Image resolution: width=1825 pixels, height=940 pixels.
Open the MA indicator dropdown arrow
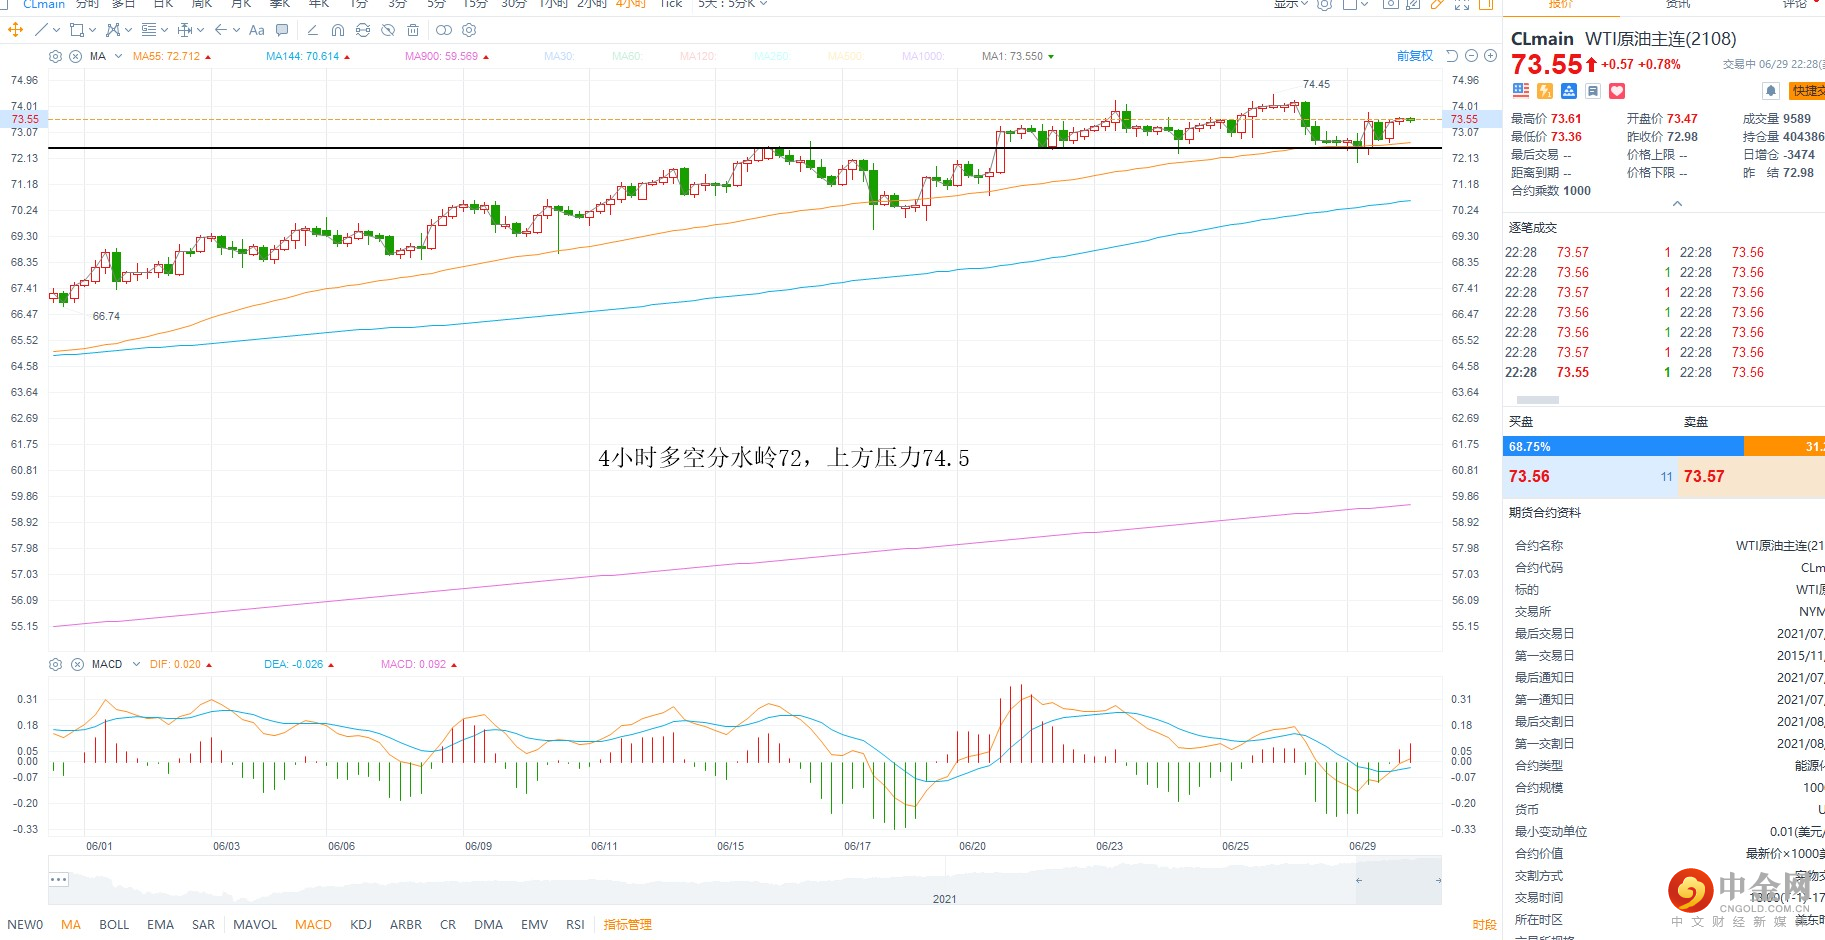point(118,56)
